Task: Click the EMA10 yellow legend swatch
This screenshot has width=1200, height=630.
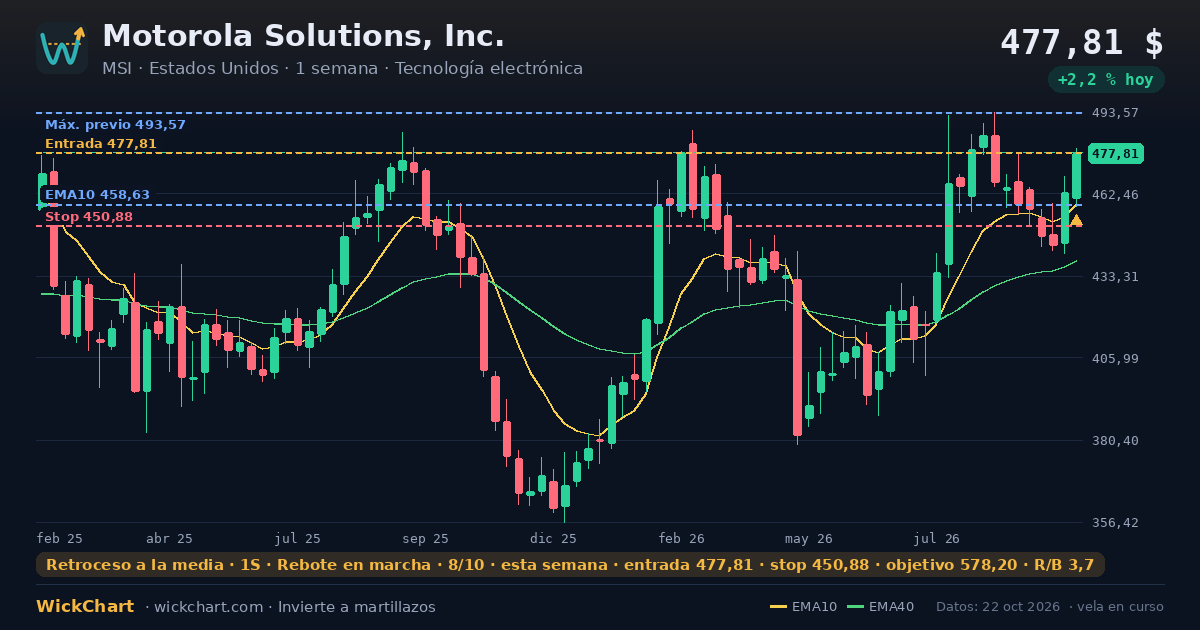Action: (x=778, y=607)
